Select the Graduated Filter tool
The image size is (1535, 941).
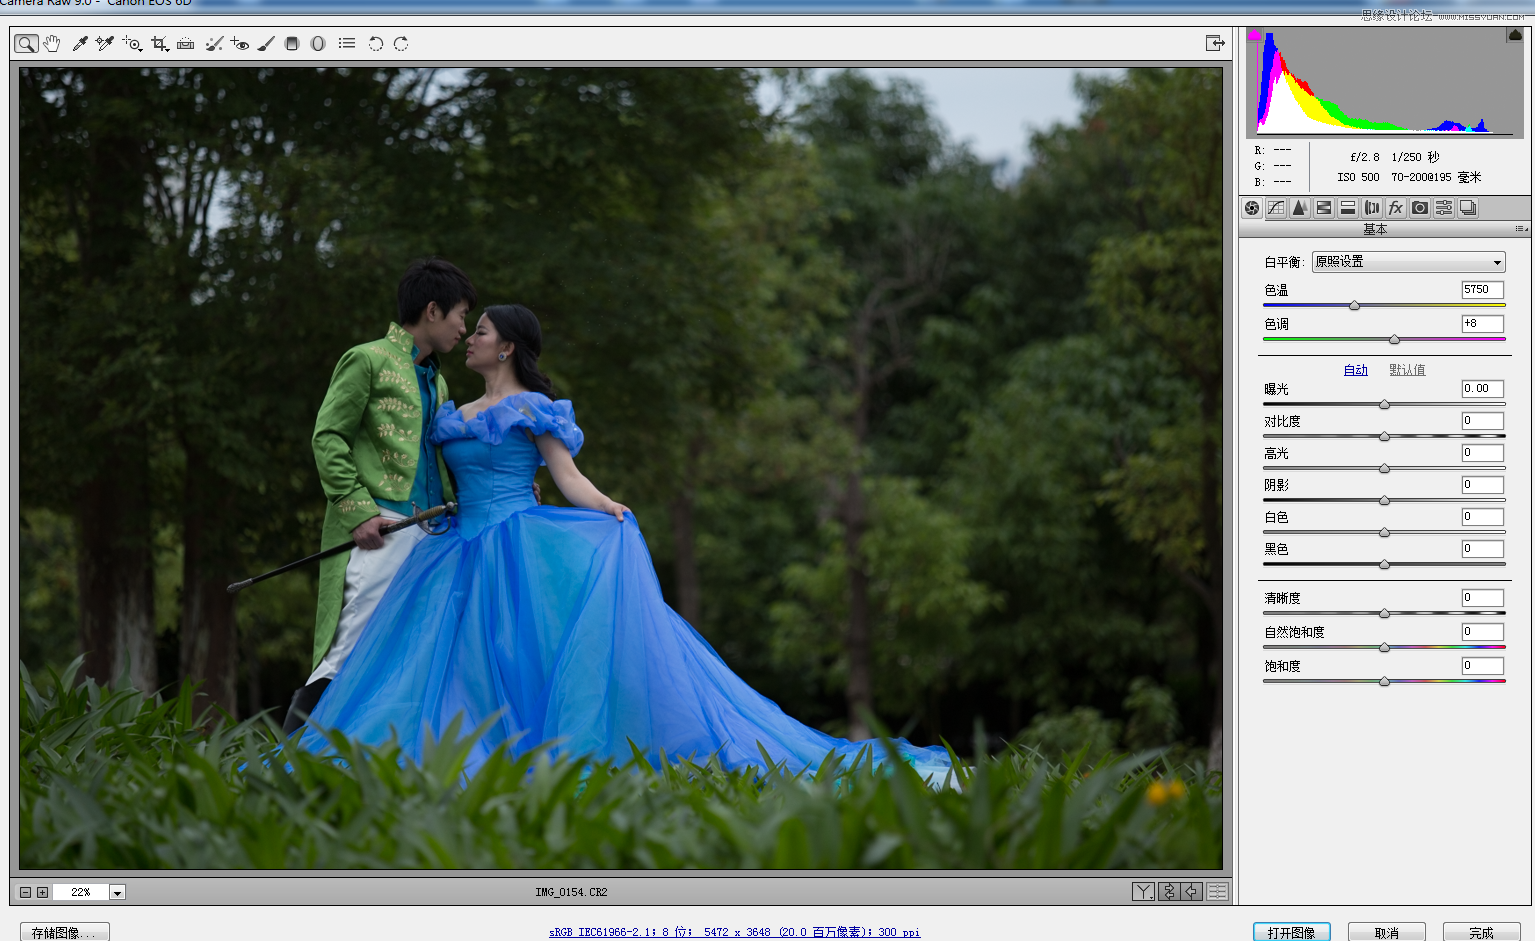pos(292,43)
